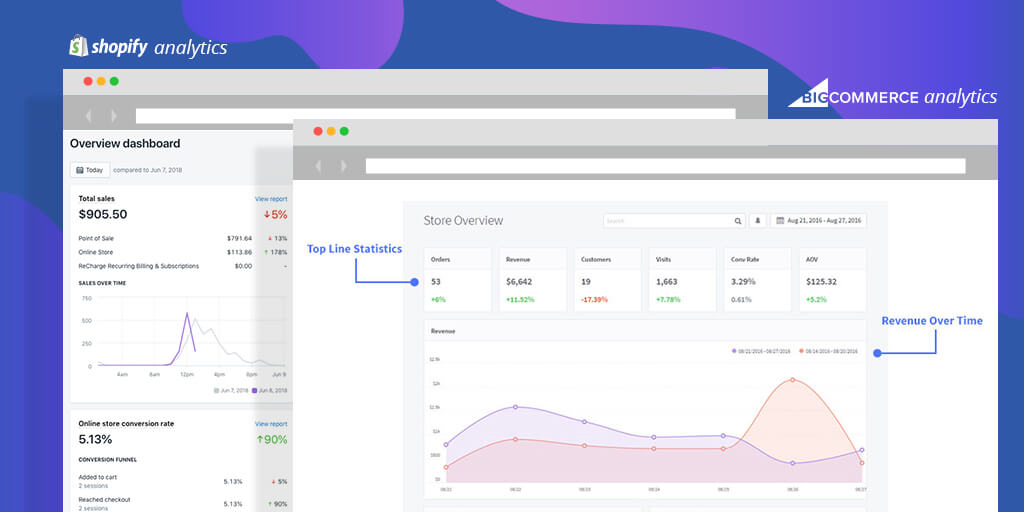The height and width of the screenshot is (512, 1024).
Task: Toggle the 08/14/2016 - 08/20/2016 orange legend
Action: tap(828, 351)
